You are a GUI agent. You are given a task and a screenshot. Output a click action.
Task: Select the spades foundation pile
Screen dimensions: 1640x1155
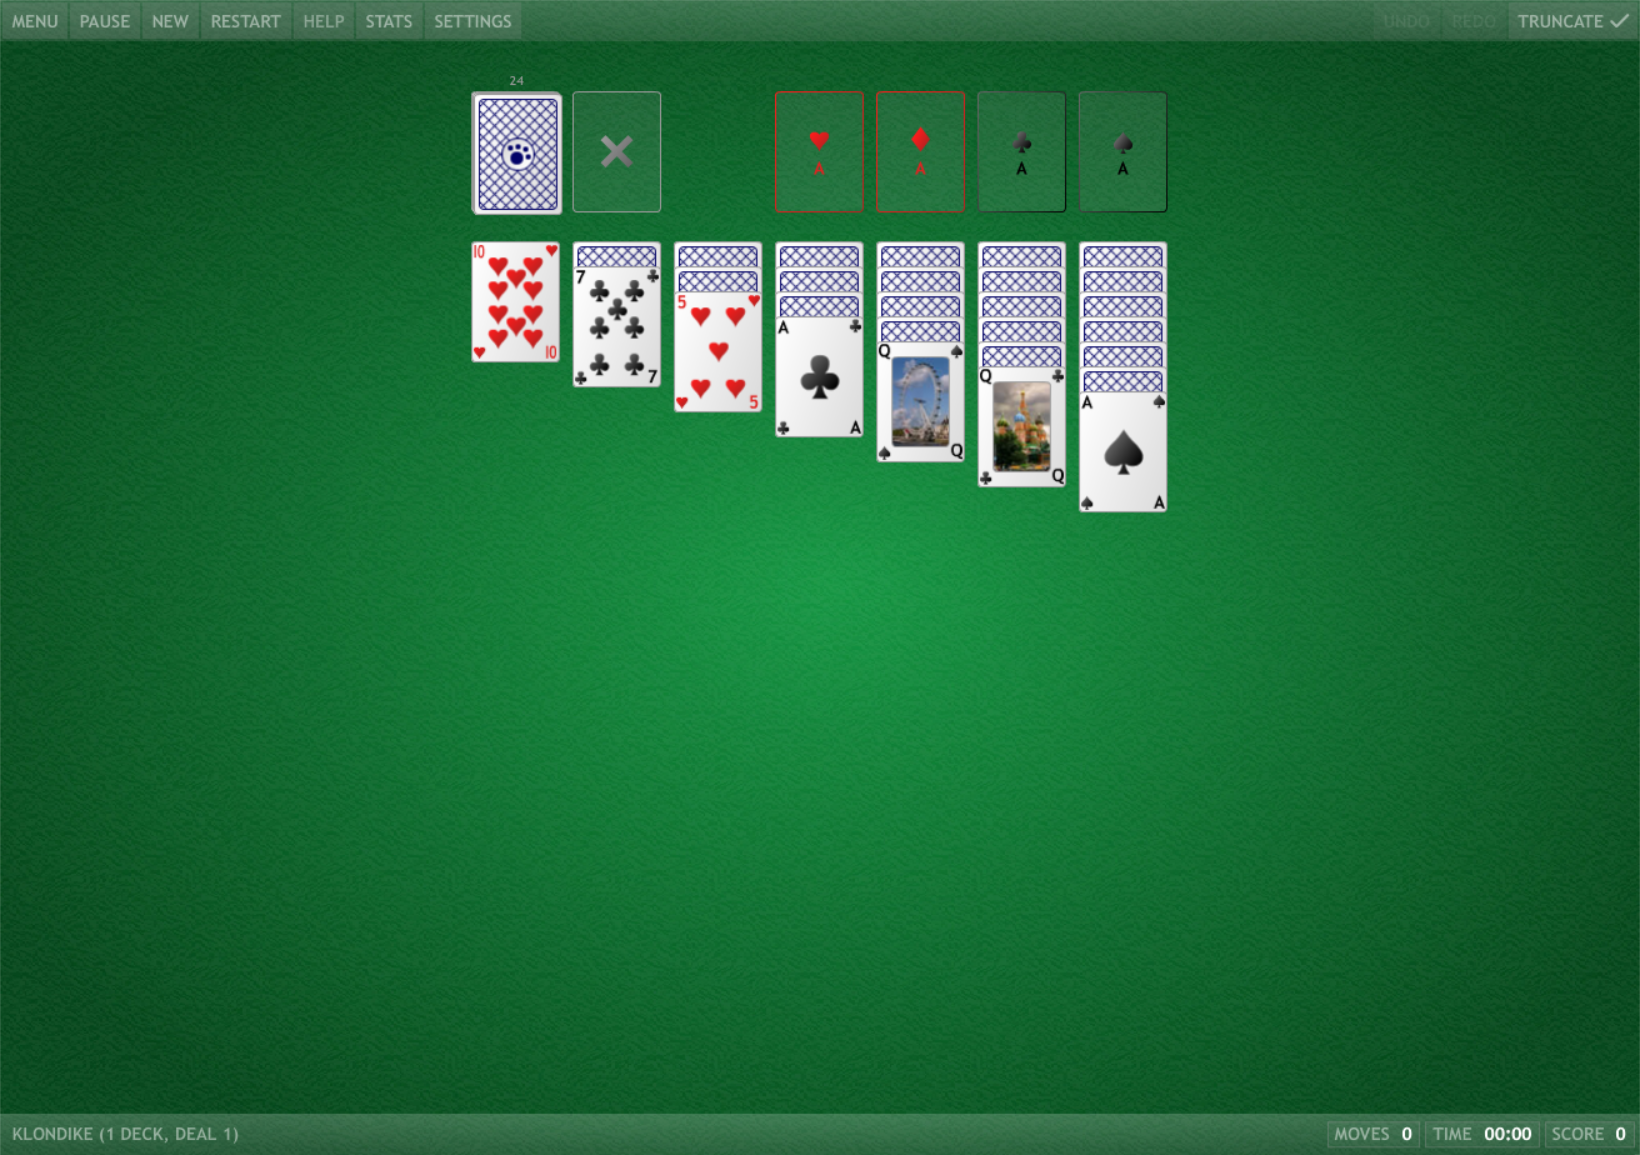click(x=1122, y=152)
